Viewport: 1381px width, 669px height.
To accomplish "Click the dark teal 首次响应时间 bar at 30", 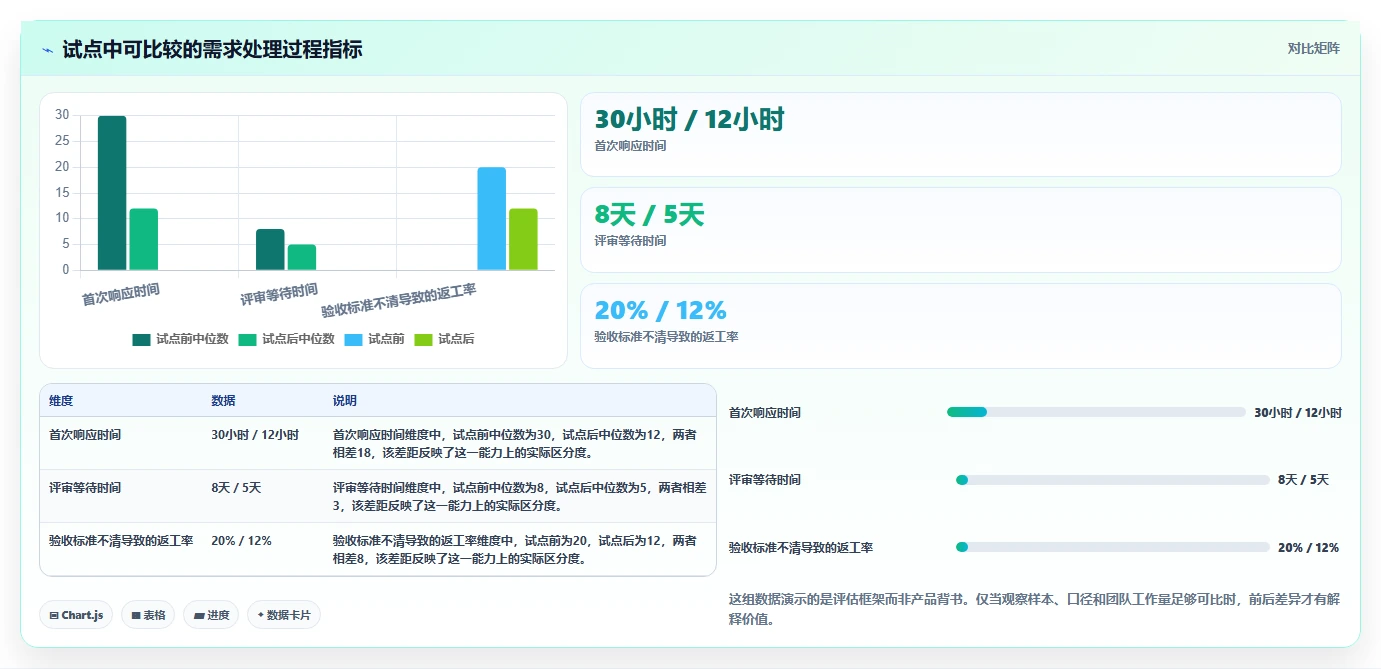I will [x=112, y=193].
